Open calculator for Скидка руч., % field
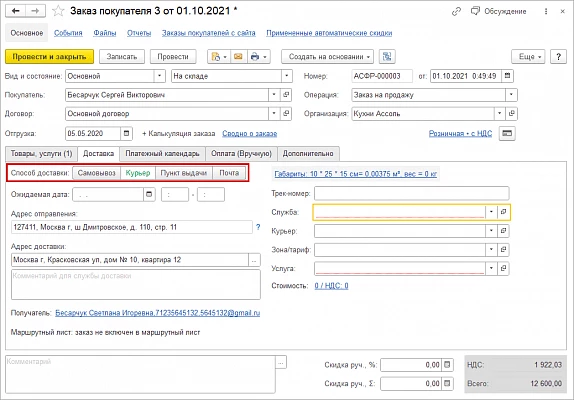The width and height of the screenshot is (574, 400). (x=447, y=365)
